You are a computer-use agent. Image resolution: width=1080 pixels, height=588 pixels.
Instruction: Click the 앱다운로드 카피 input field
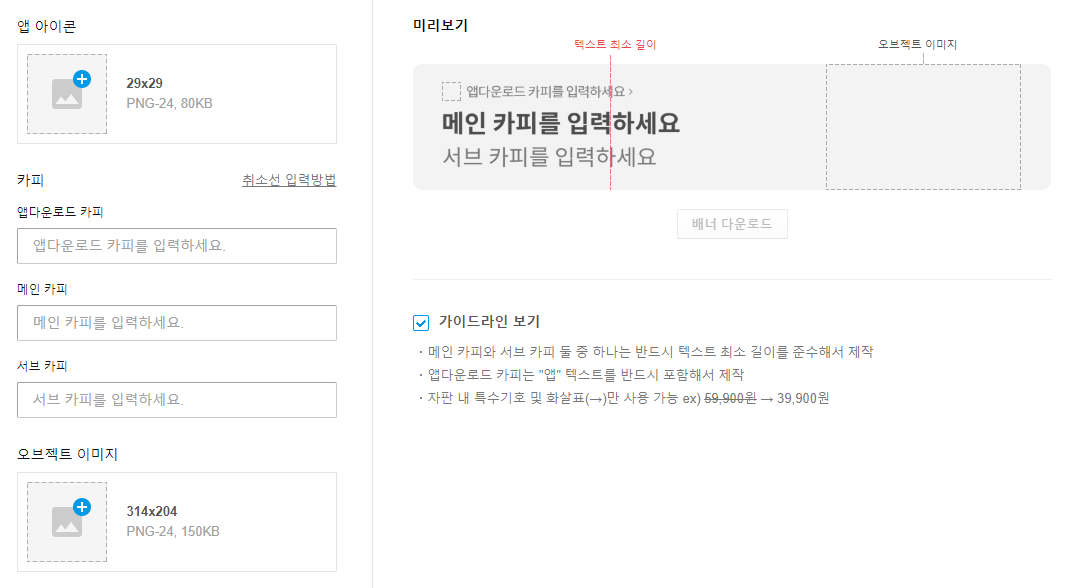[x=176, y=246]
